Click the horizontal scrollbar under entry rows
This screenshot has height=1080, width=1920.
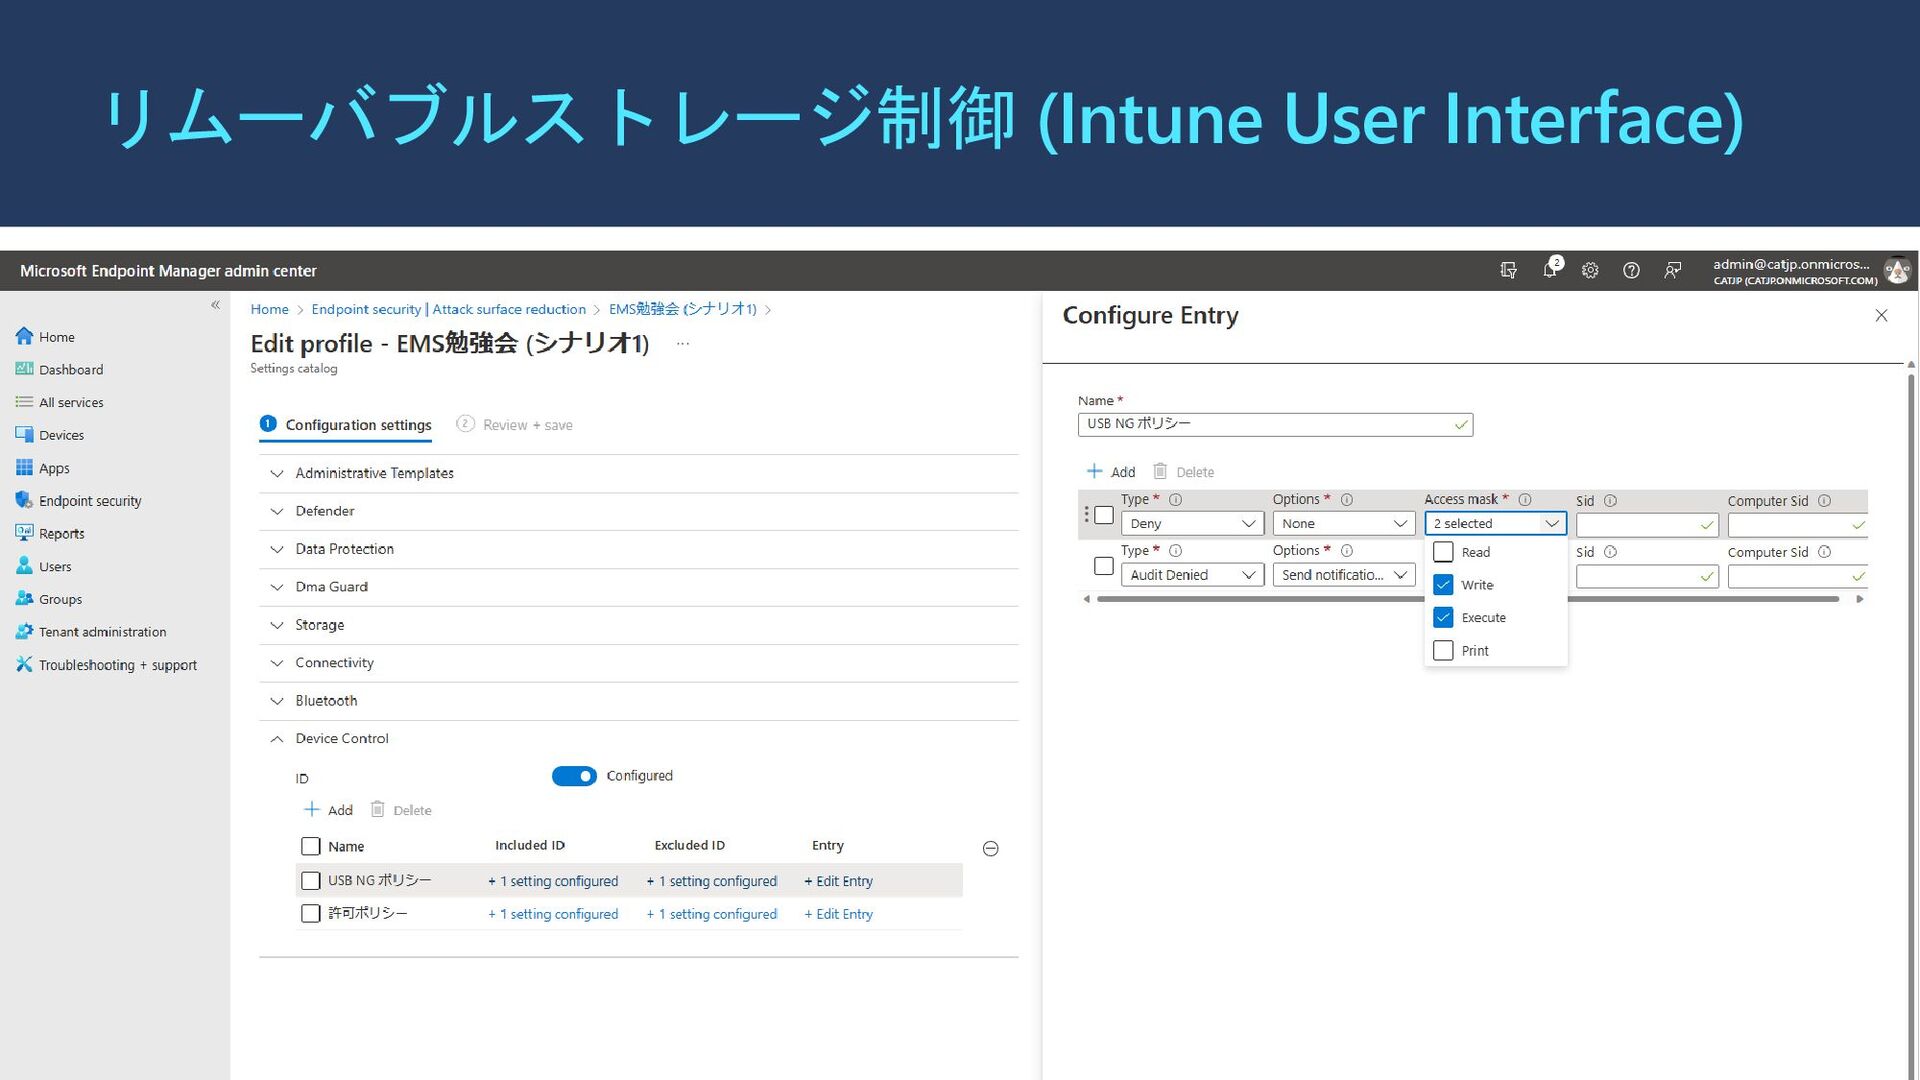pyautogui.click(x=1467, y=599)
